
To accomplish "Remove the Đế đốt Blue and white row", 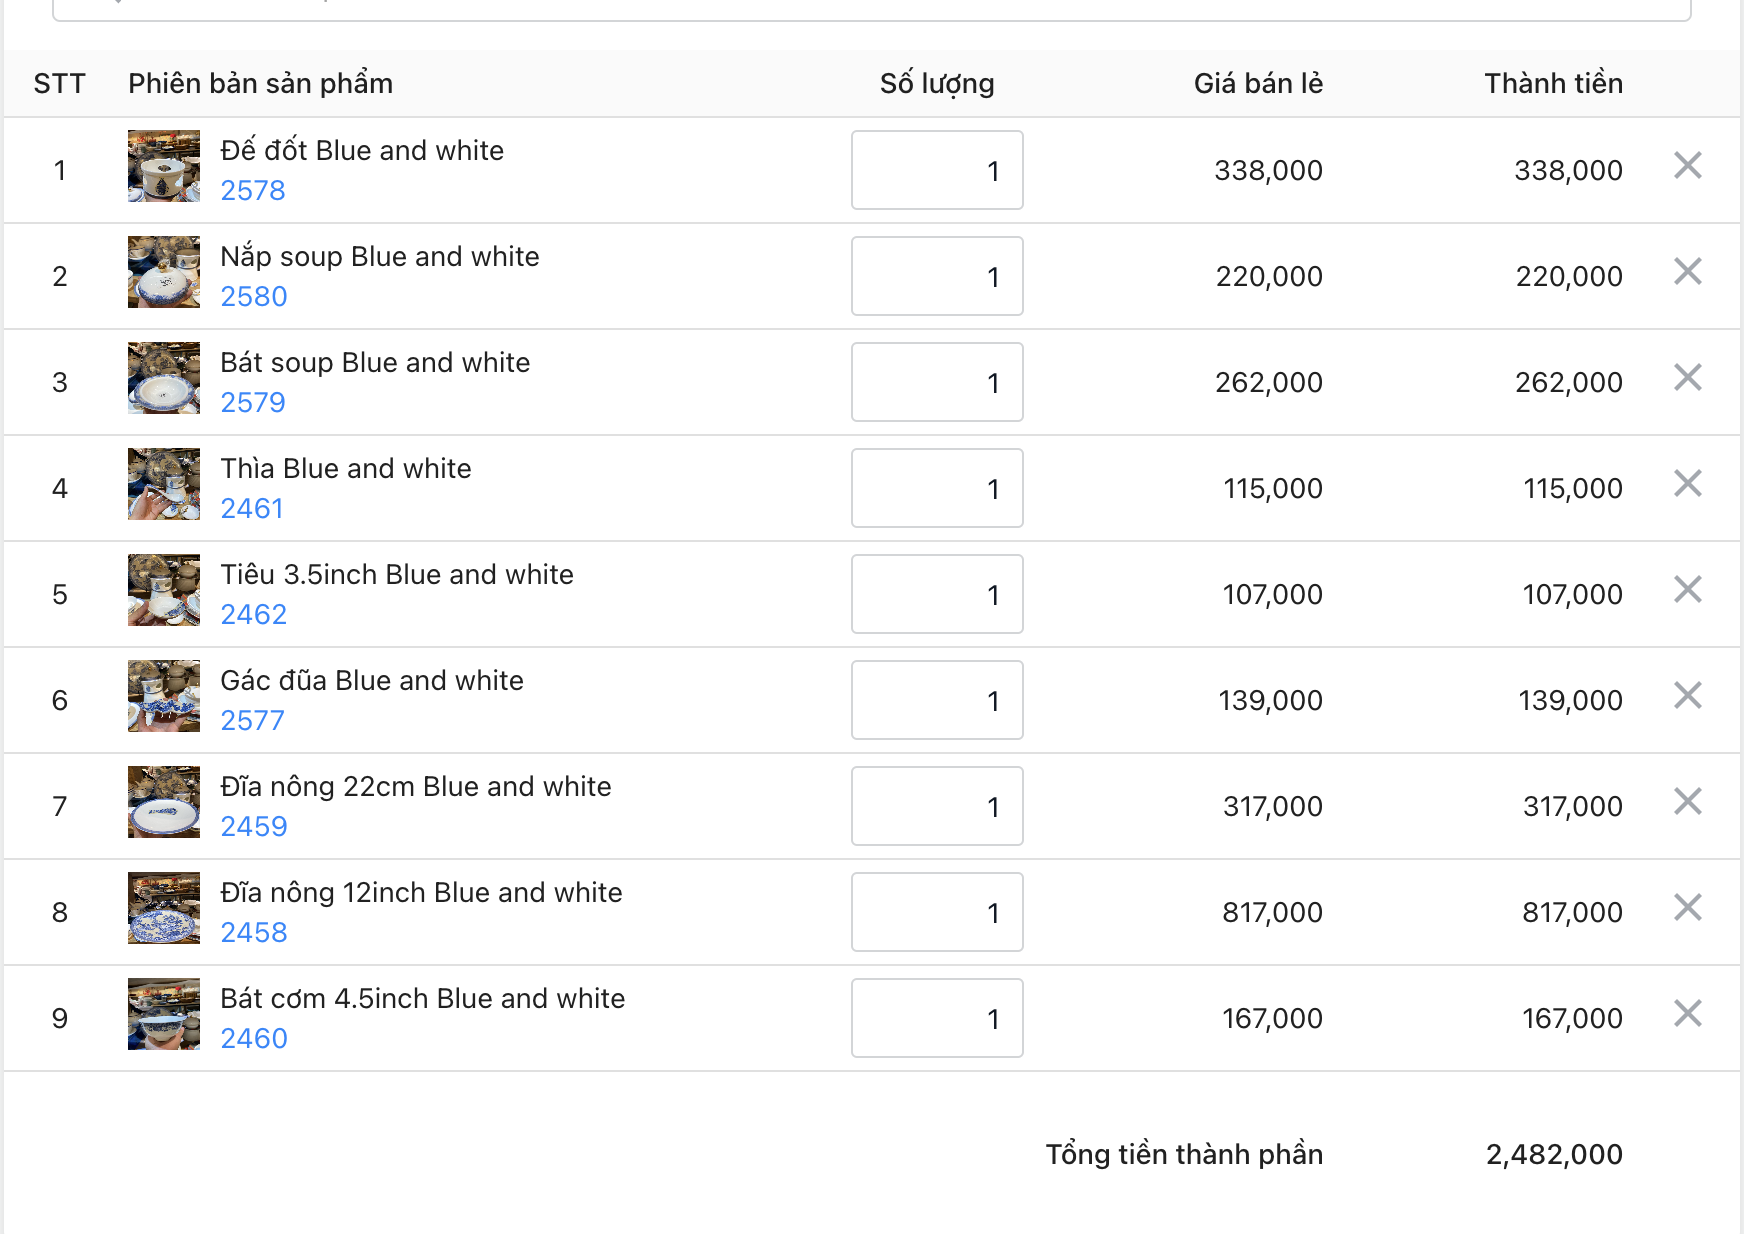I will pos(1688,166).
